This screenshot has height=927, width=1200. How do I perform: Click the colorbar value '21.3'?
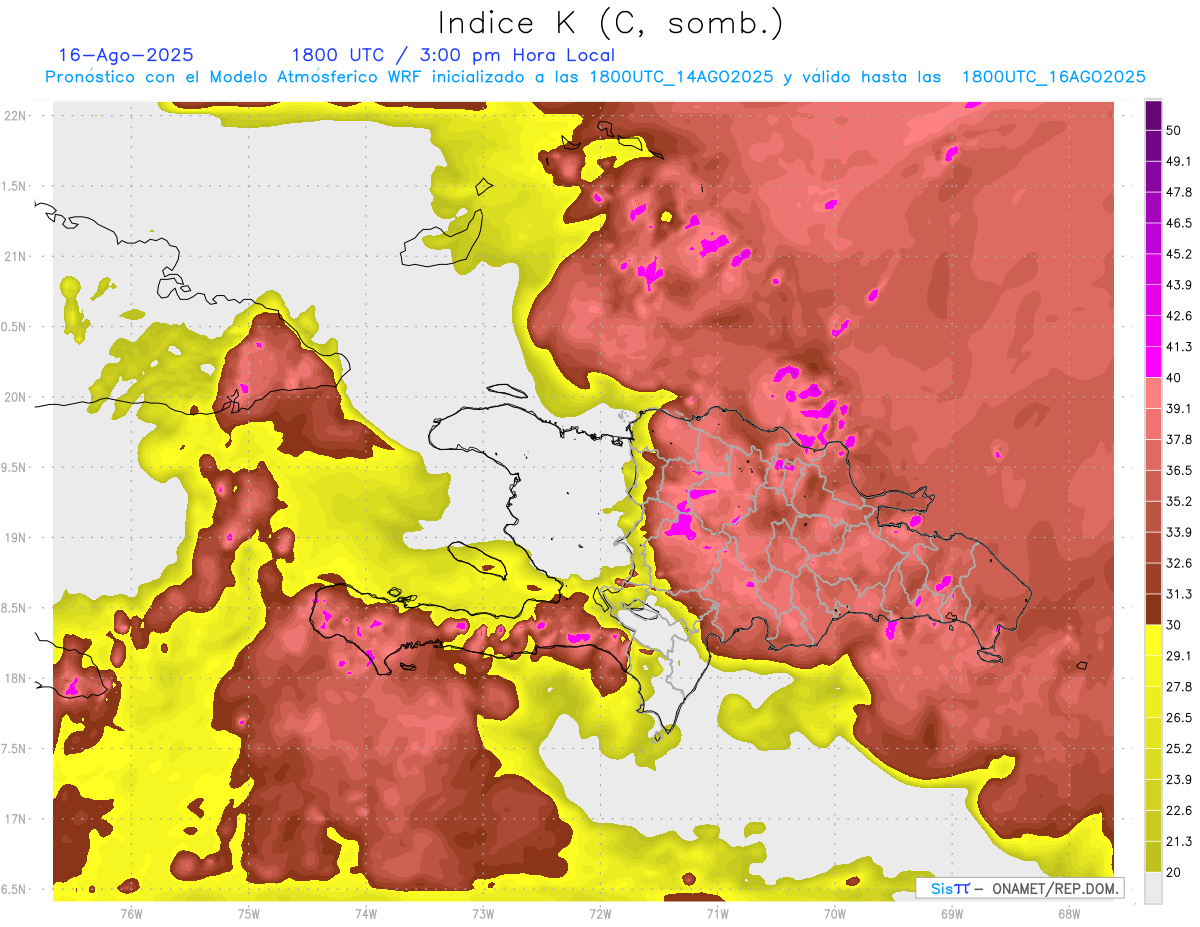tap(1179, 841)
